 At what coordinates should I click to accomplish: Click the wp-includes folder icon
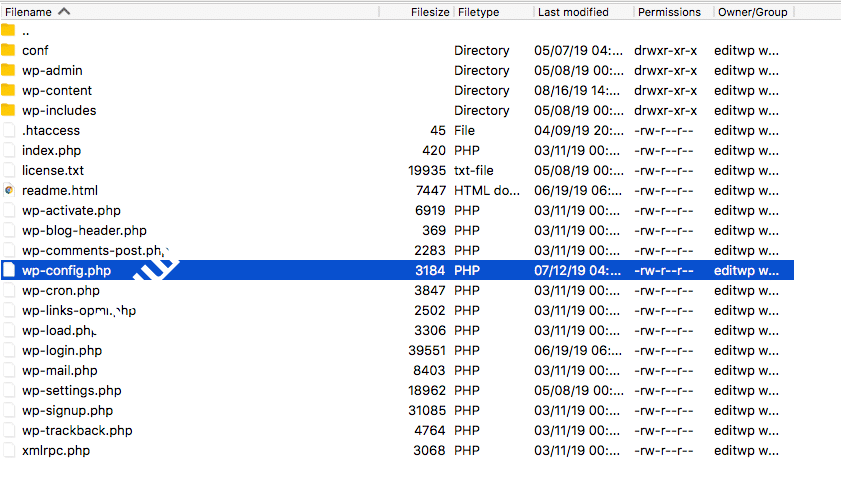8,110
